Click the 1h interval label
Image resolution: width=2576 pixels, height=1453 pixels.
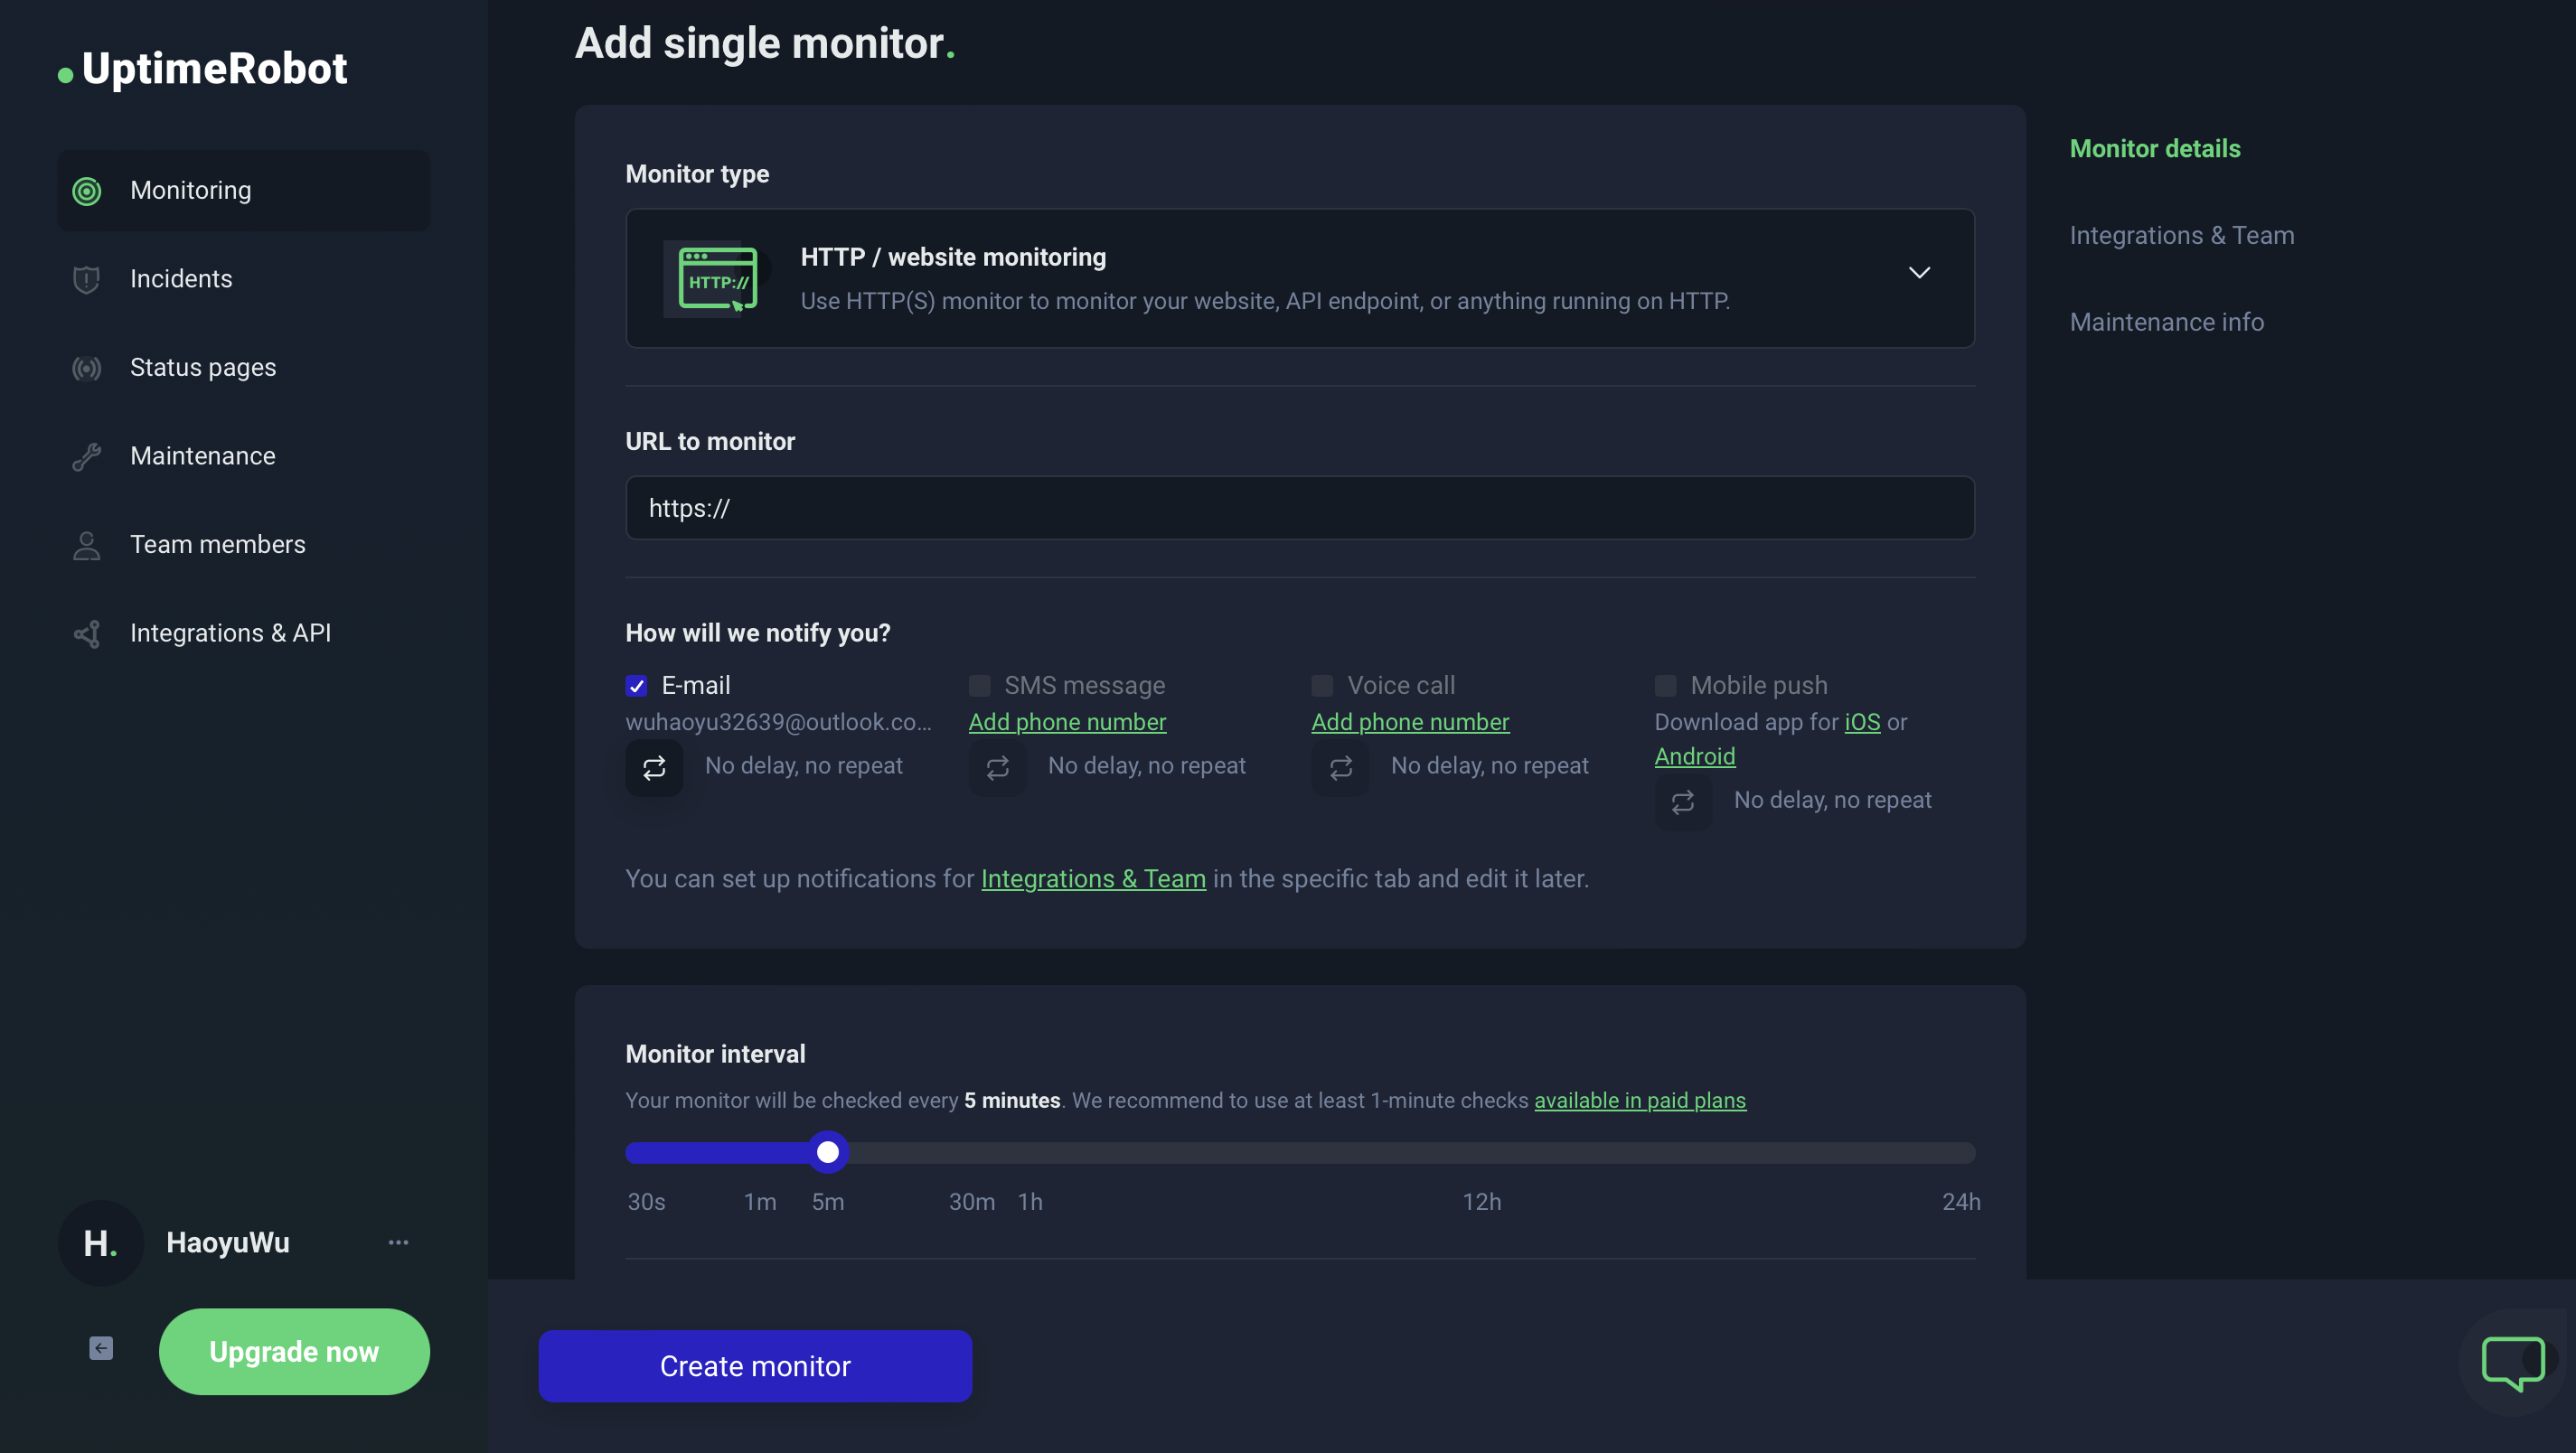click(1030, 1201)
